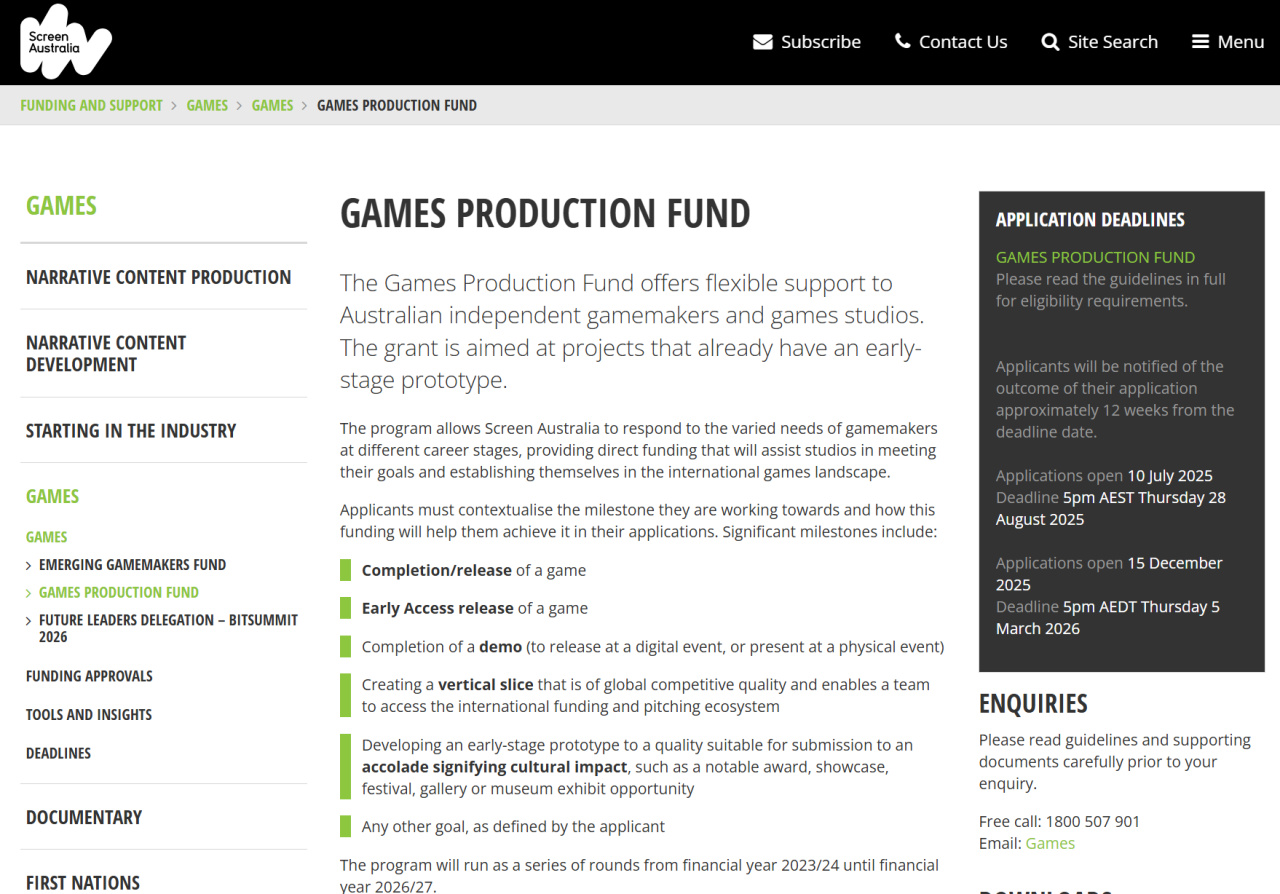The height and width of the screenshot is (894, 1280).
Task: Click the breadcrumb current page Games Production Fund
Action: point(397,105)
